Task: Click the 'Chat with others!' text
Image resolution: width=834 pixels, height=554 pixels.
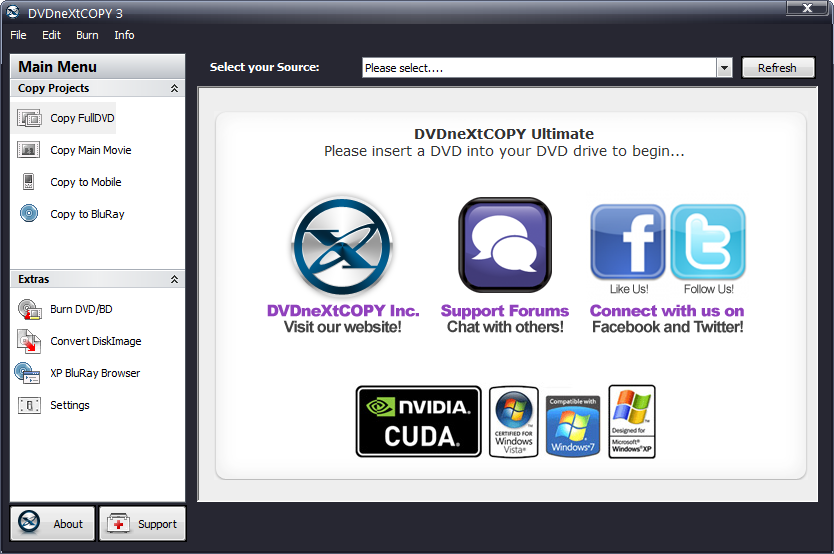Action: [505, 326]
